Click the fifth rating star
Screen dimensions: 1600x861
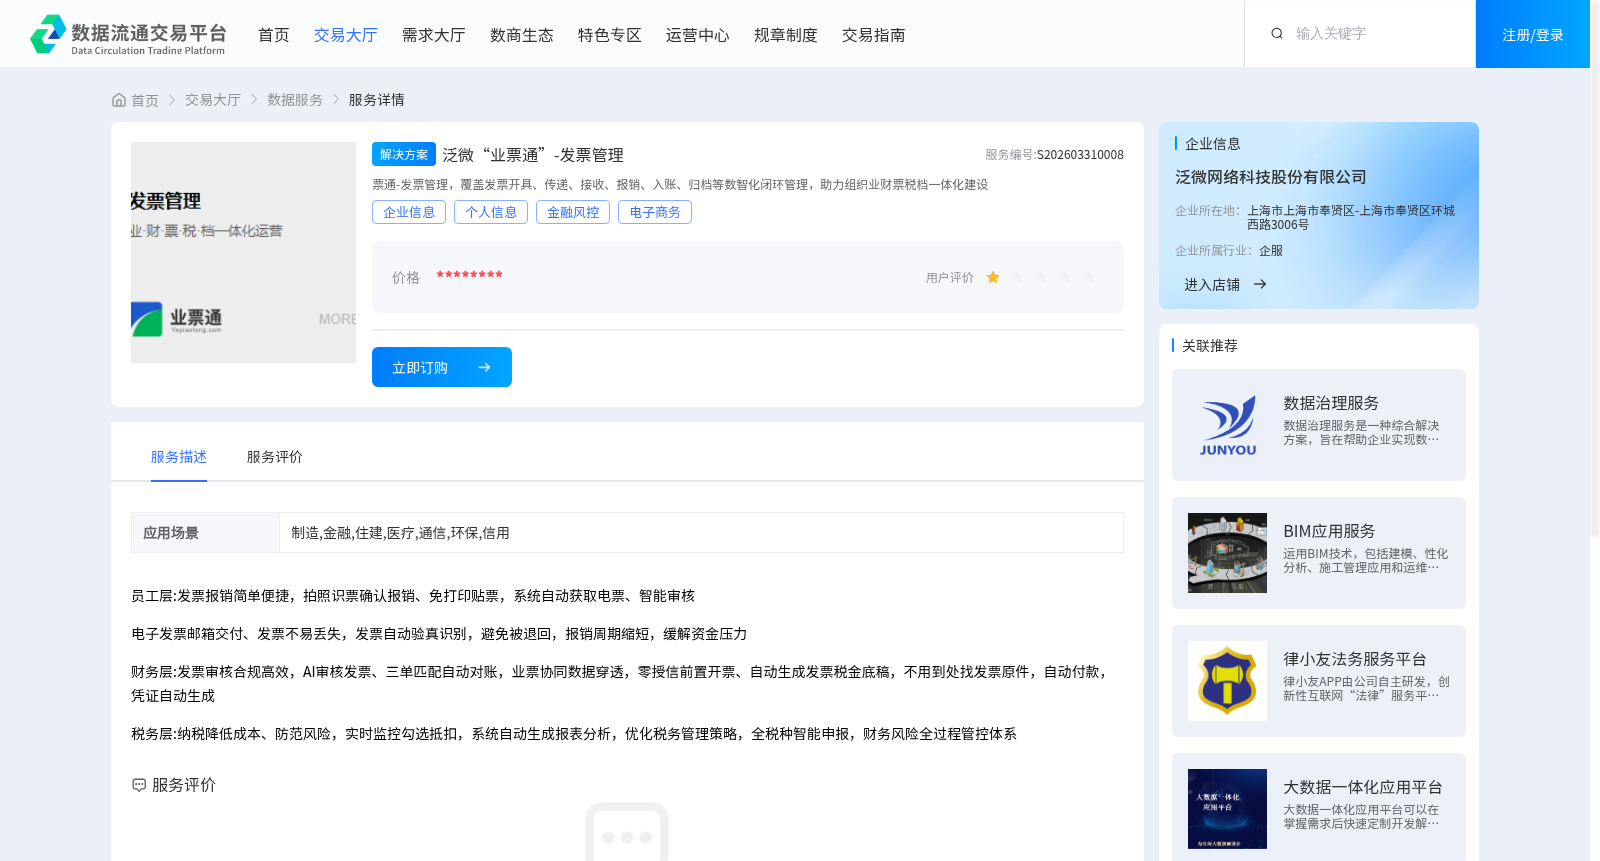pos(1089,278)
